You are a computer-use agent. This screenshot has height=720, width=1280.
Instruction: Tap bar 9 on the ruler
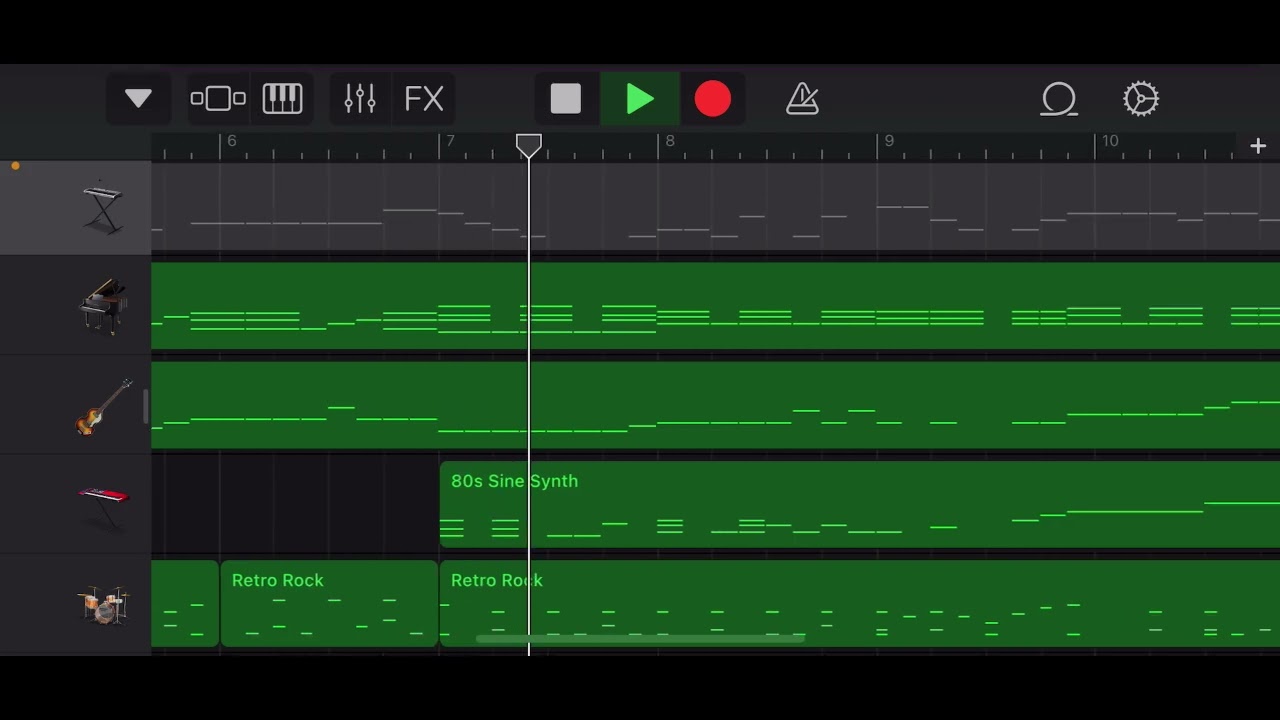889,141
